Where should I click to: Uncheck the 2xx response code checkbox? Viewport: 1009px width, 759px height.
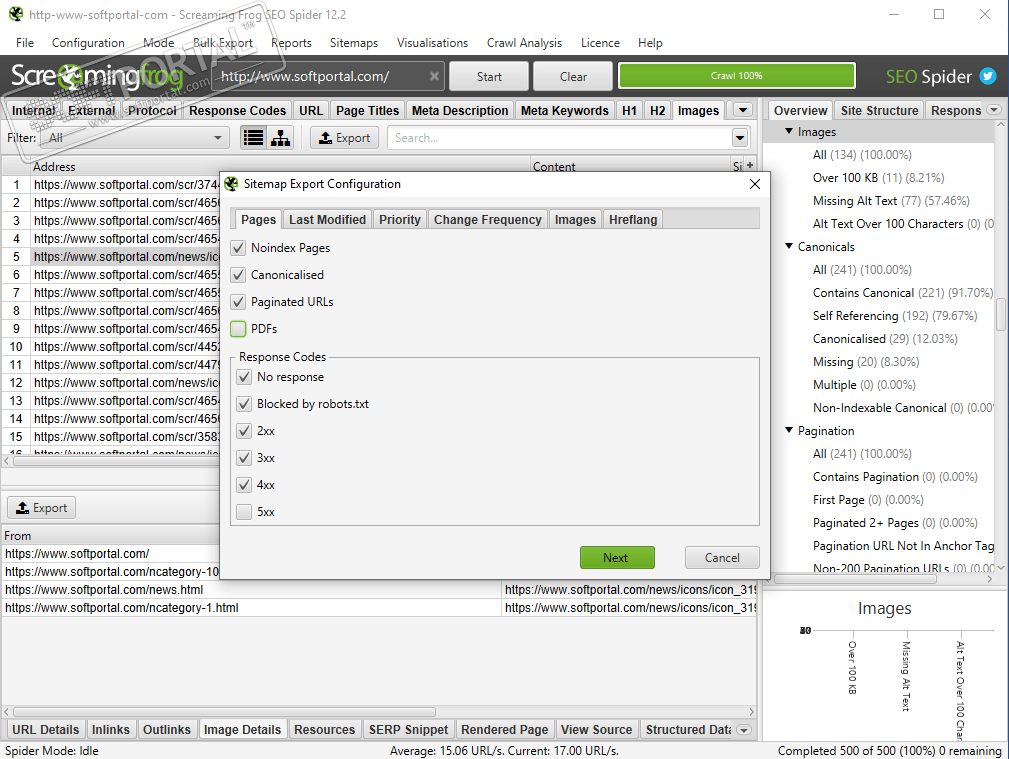(x=244, y=431)
